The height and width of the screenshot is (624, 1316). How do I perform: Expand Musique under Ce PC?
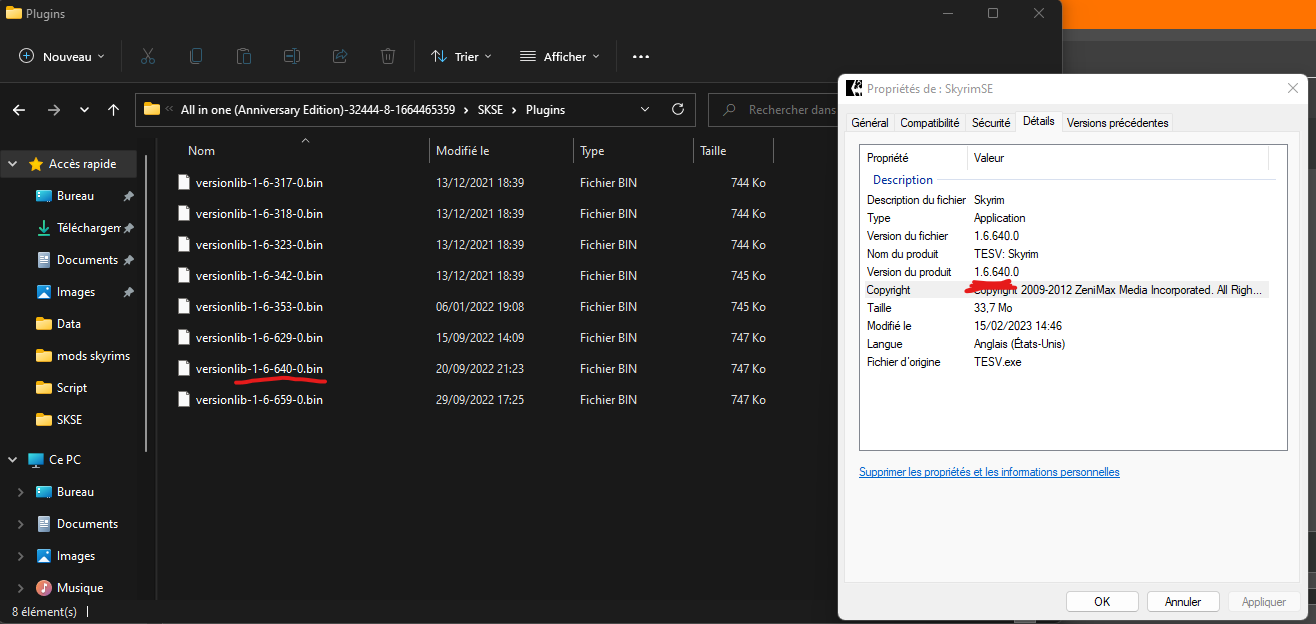tap(21, 588)
